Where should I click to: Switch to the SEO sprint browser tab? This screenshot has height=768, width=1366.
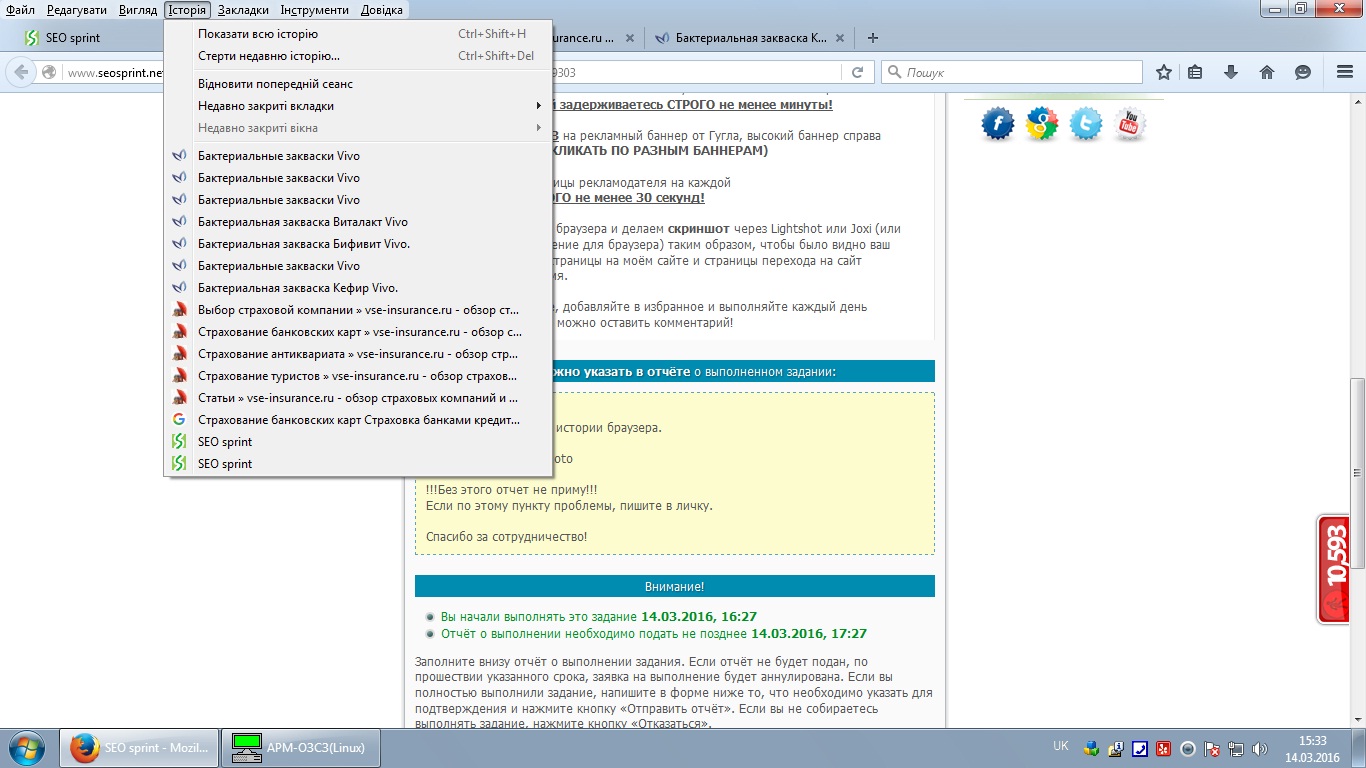point(85,38)
